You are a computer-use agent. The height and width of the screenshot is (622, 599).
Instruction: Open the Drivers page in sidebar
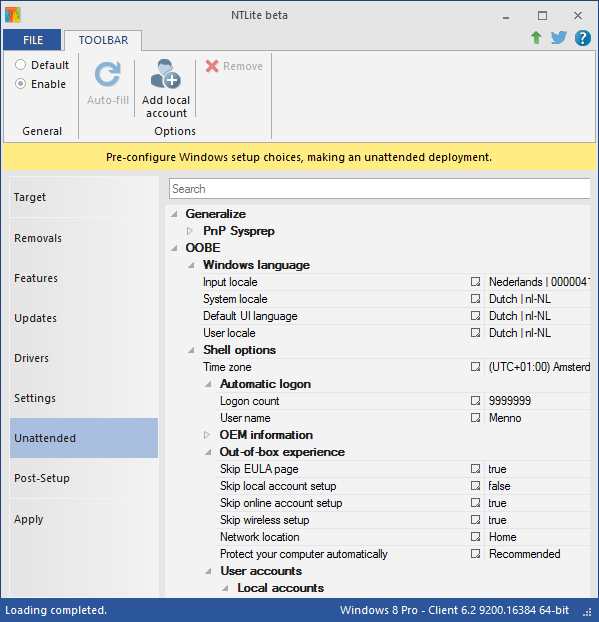pyautogui.click(x=84, y=358)
